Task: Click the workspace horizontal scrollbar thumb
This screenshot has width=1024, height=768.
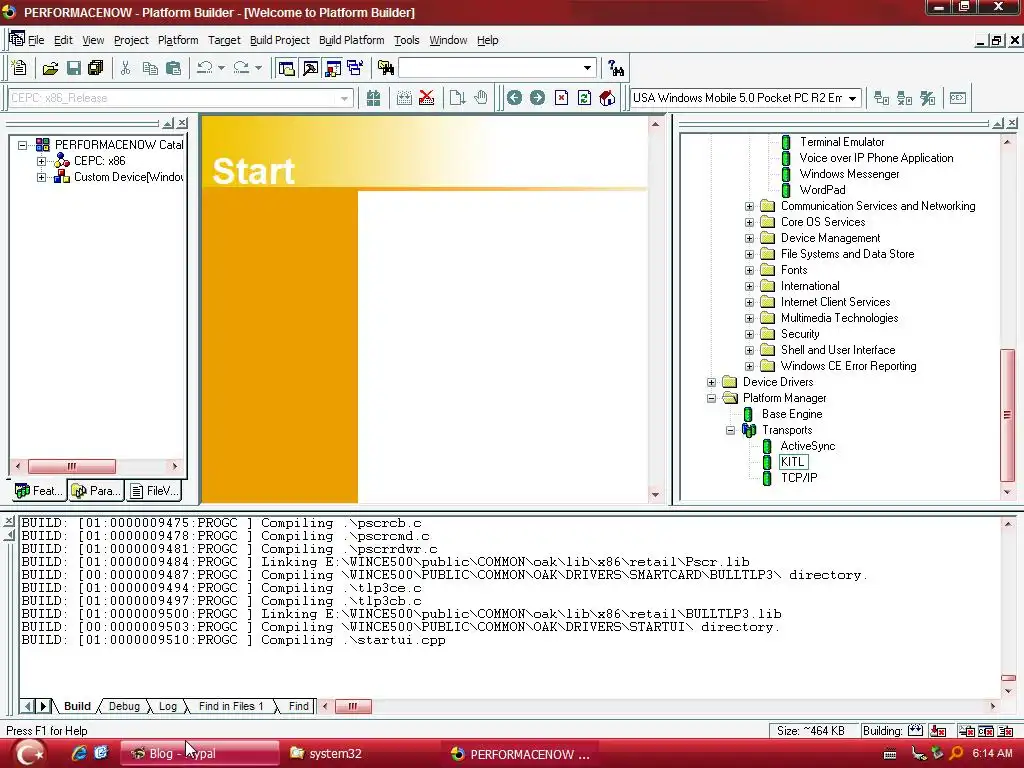Action: (72, 466)
